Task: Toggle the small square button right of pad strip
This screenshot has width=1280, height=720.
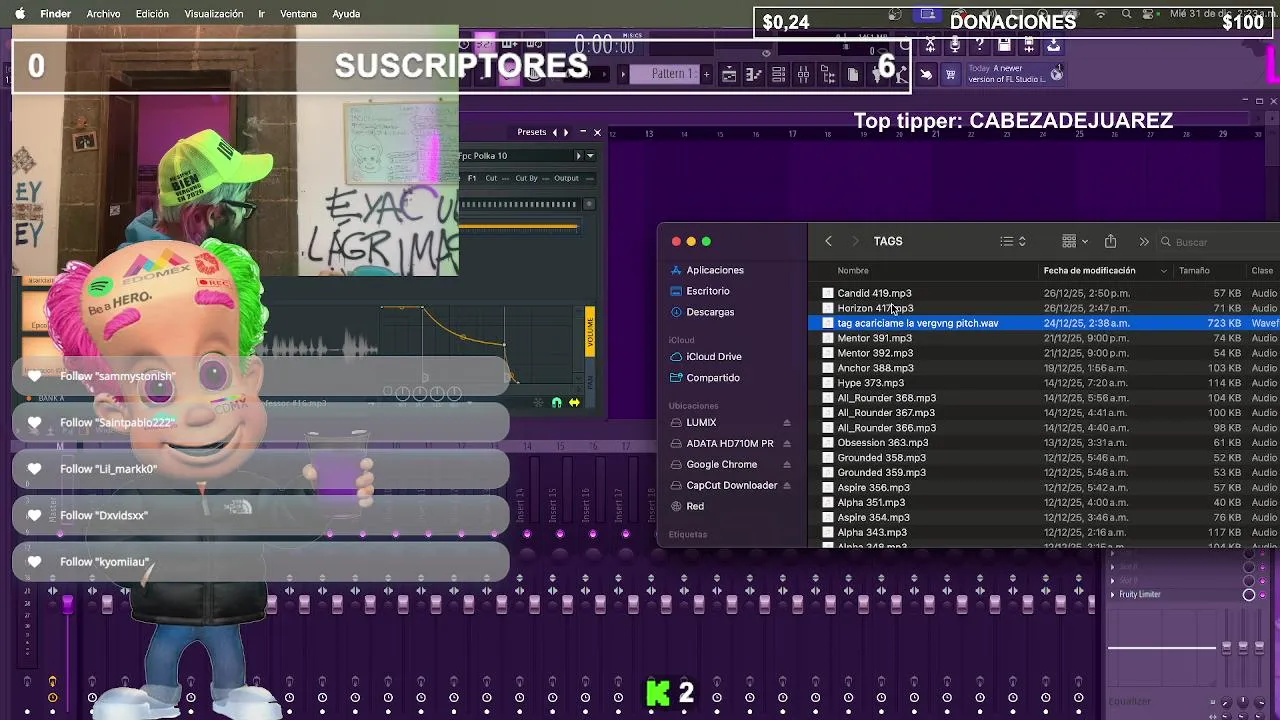Action: 589,204
